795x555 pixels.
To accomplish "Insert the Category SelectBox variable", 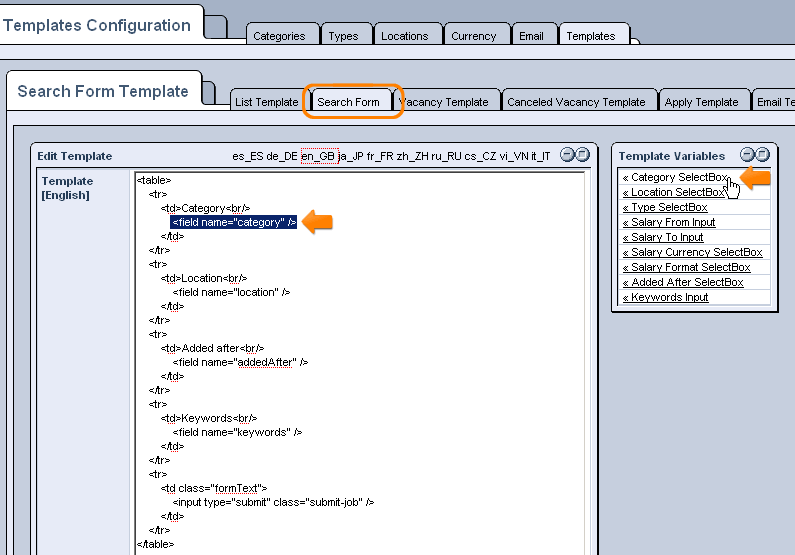I will [675, 177].
